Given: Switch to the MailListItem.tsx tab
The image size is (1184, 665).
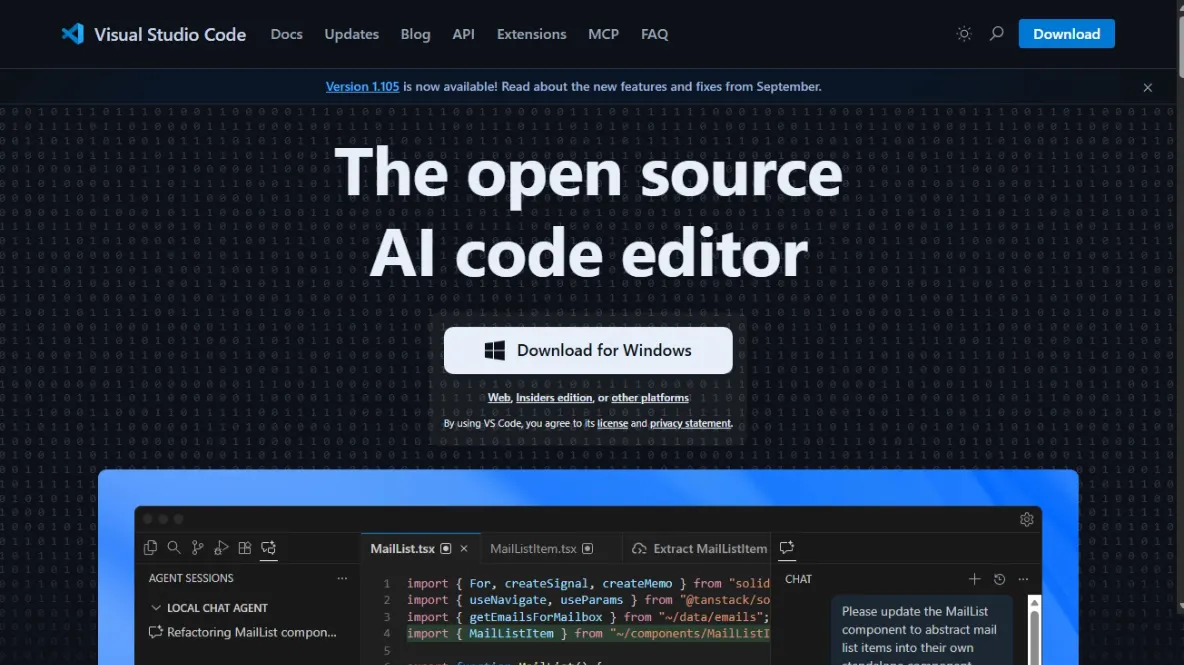Looking at the screenshot, I should point(536,548).
